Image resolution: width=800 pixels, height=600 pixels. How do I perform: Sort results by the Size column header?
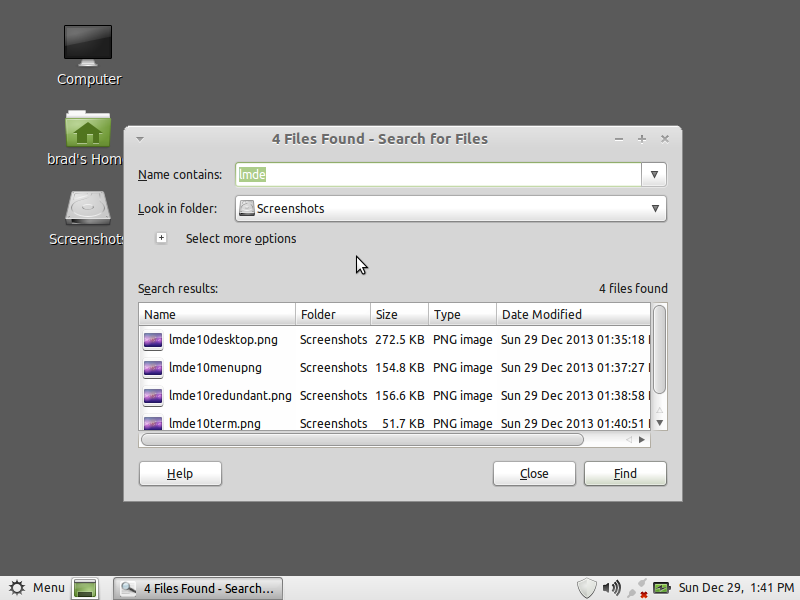[399, 314]
